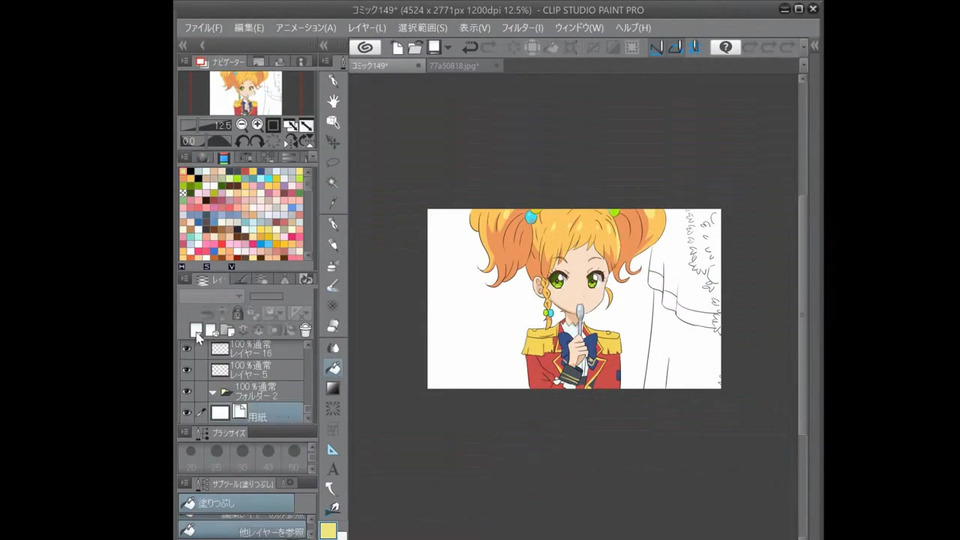Select the Fill bucket tool in toolbar
Viewport: 960px width, 540px height.
(x=333, y=367)
